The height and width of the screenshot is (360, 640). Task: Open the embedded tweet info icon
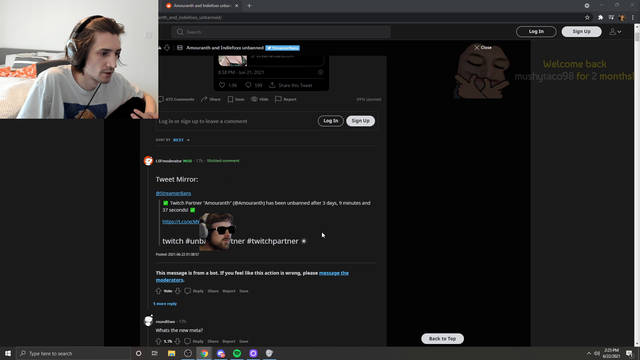pyautogui.click(x=320, y=72)
